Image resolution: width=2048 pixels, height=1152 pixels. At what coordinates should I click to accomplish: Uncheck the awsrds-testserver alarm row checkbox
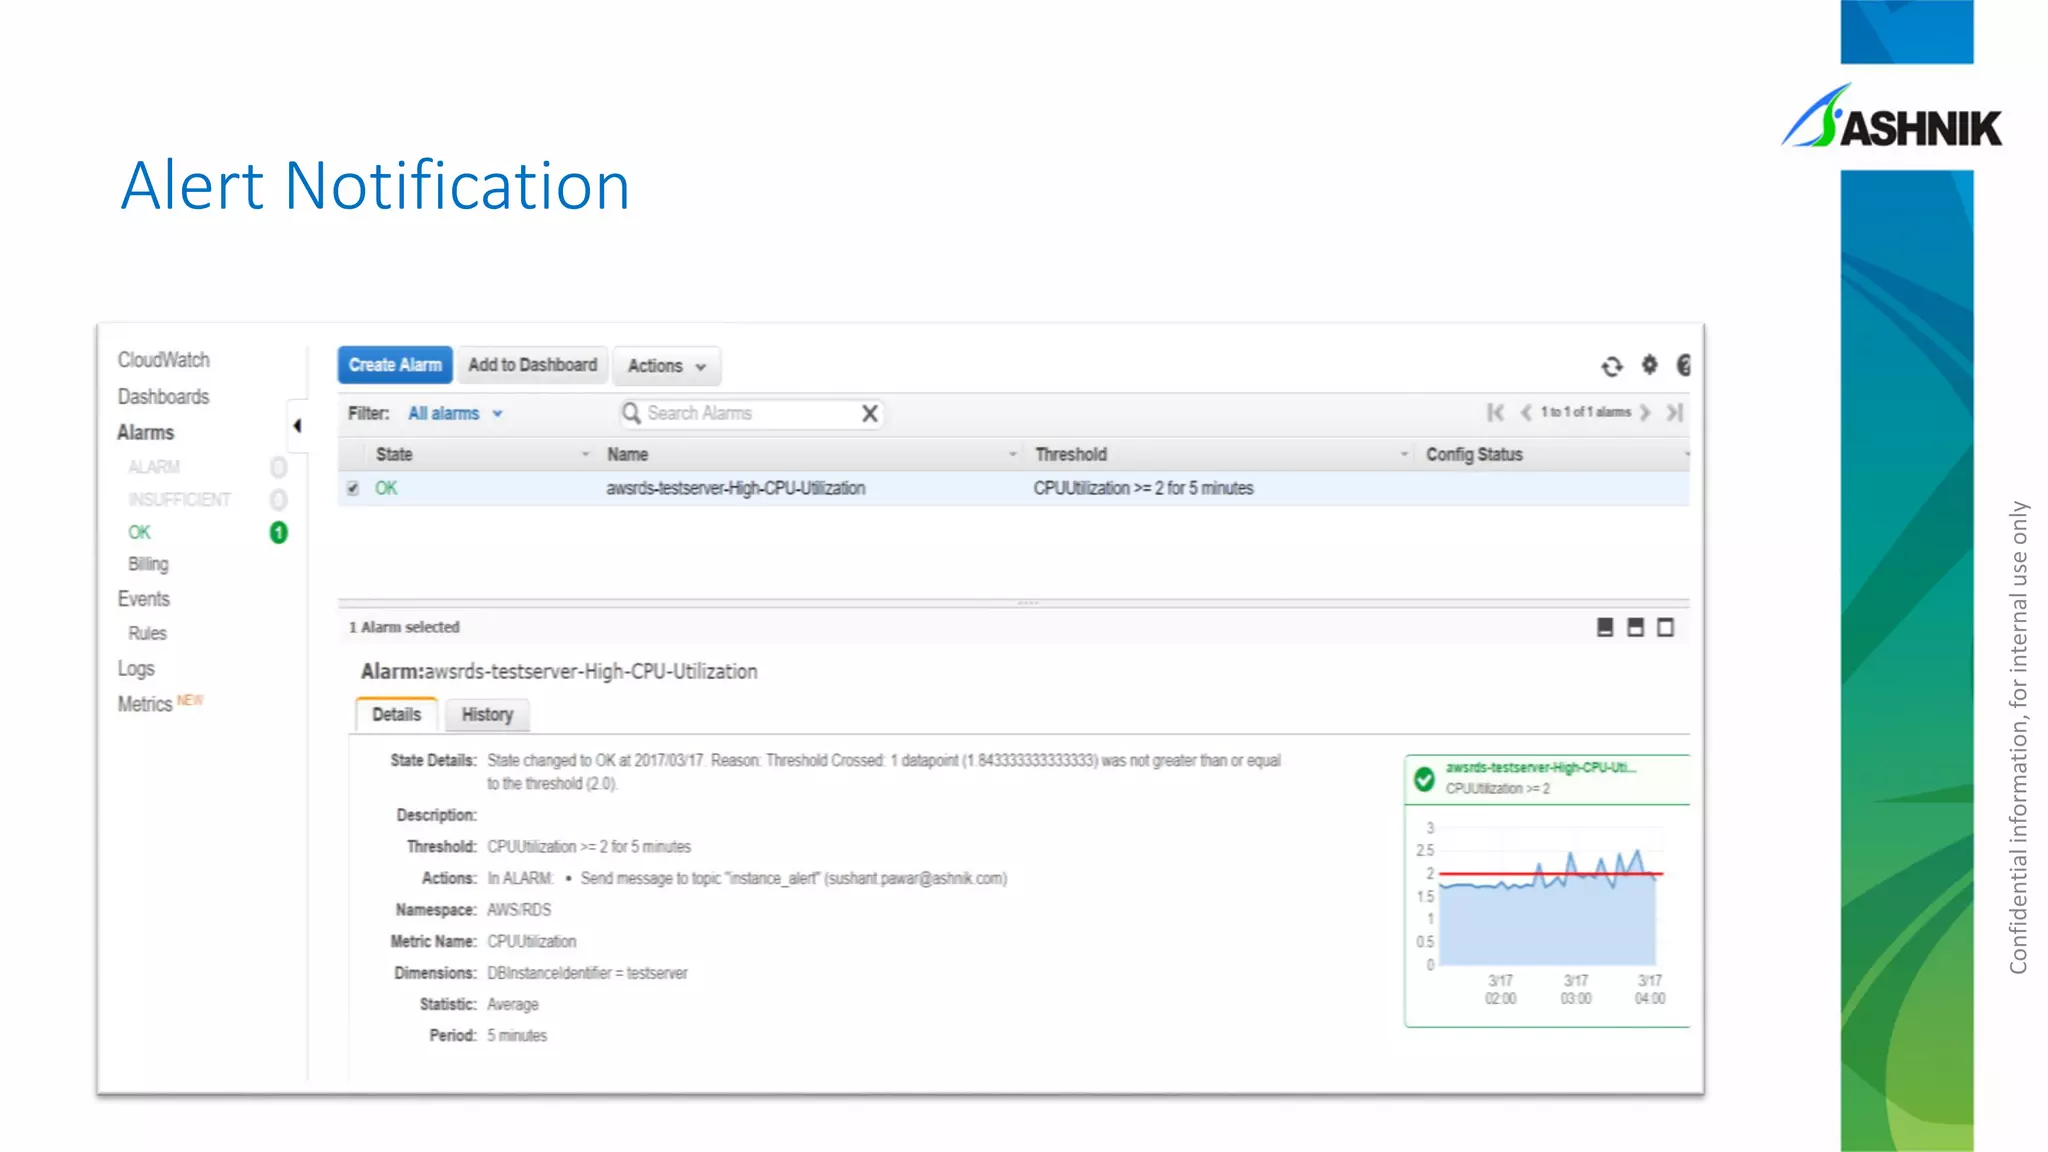pos(353,489)
